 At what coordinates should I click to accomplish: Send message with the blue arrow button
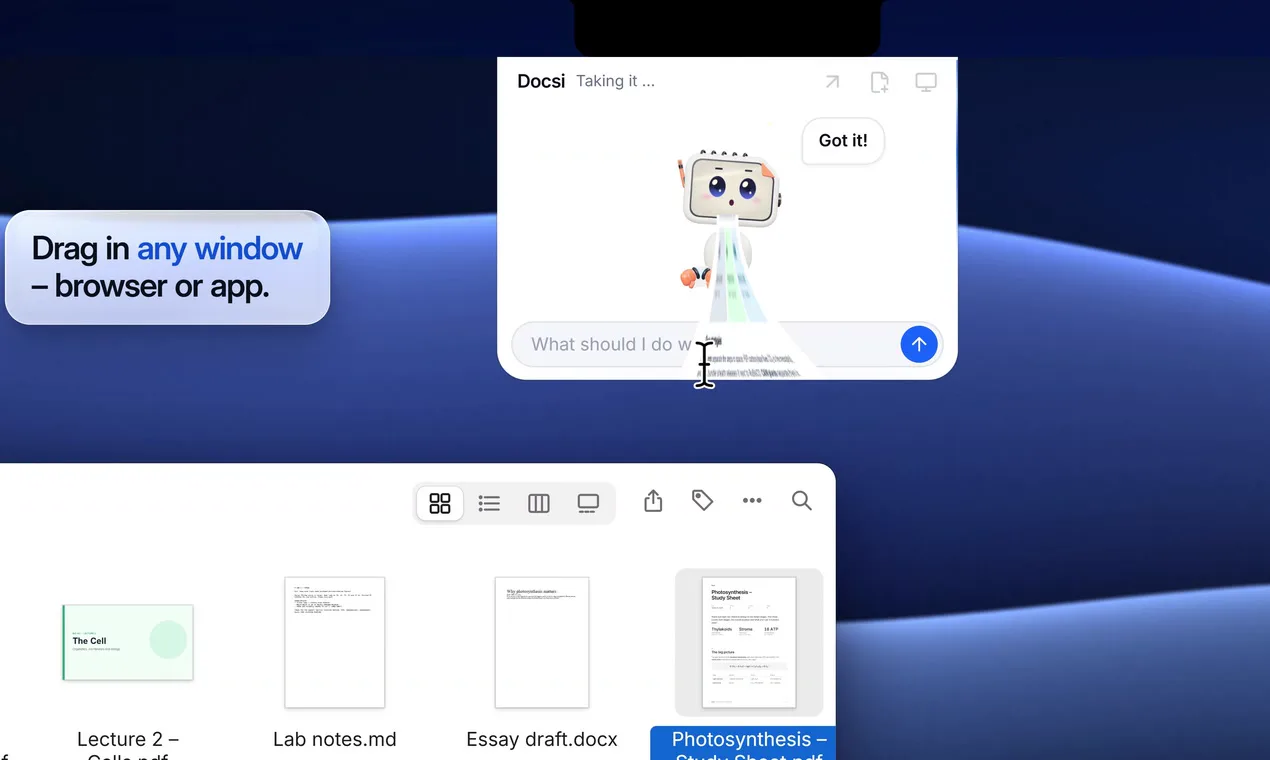click(x=919, y=345)
